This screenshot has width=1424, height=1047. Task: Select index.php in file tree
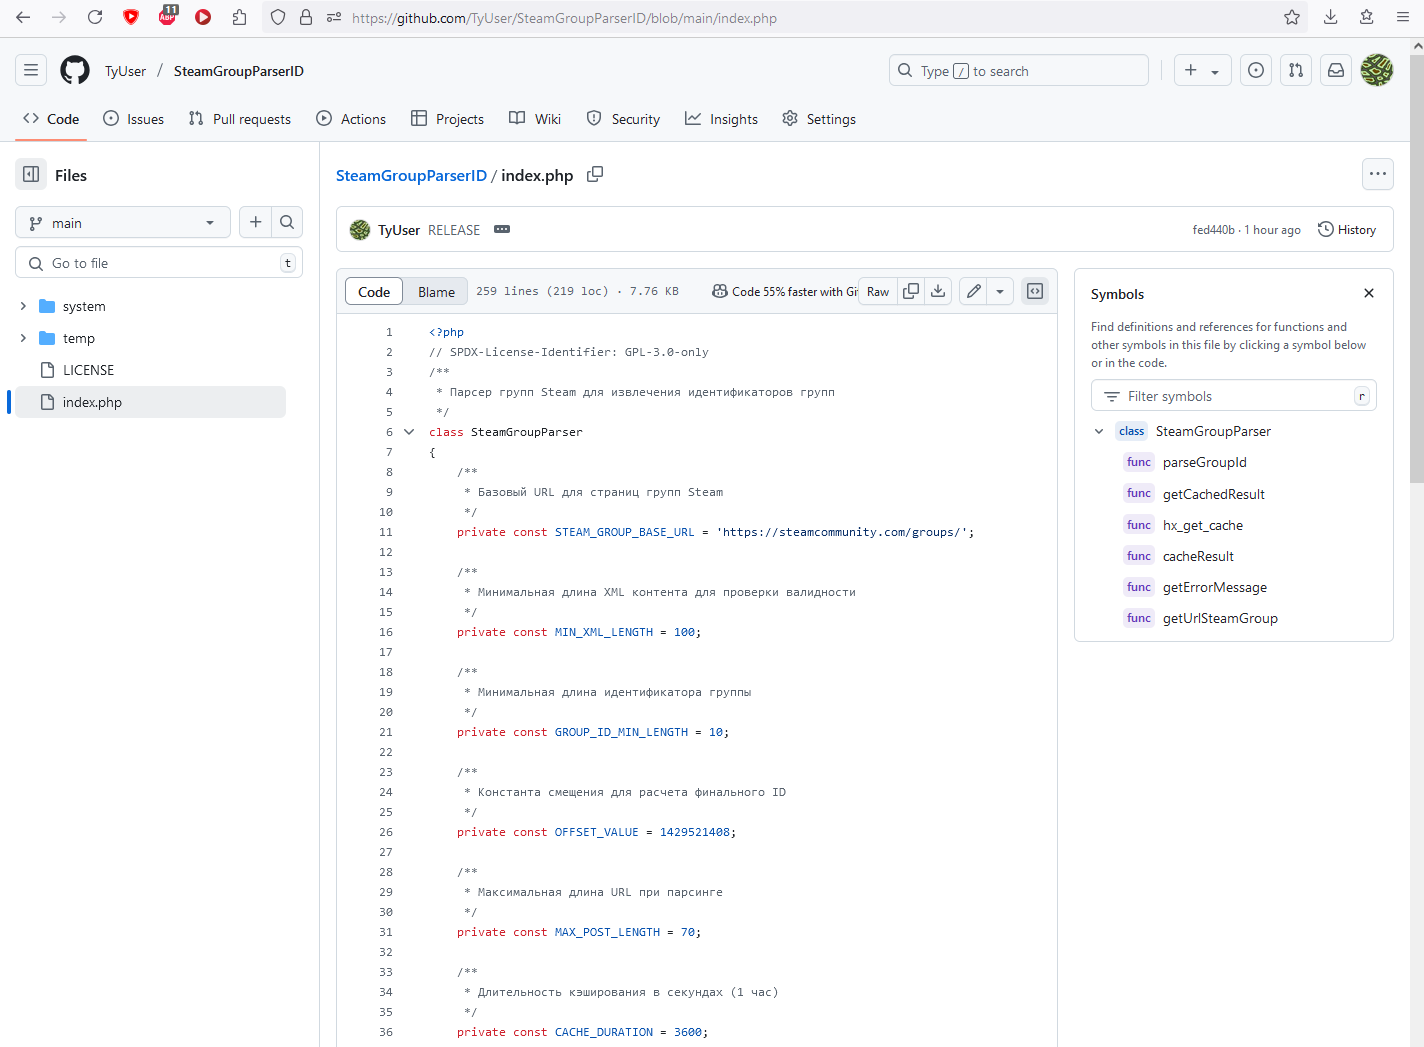pos(150,402)
